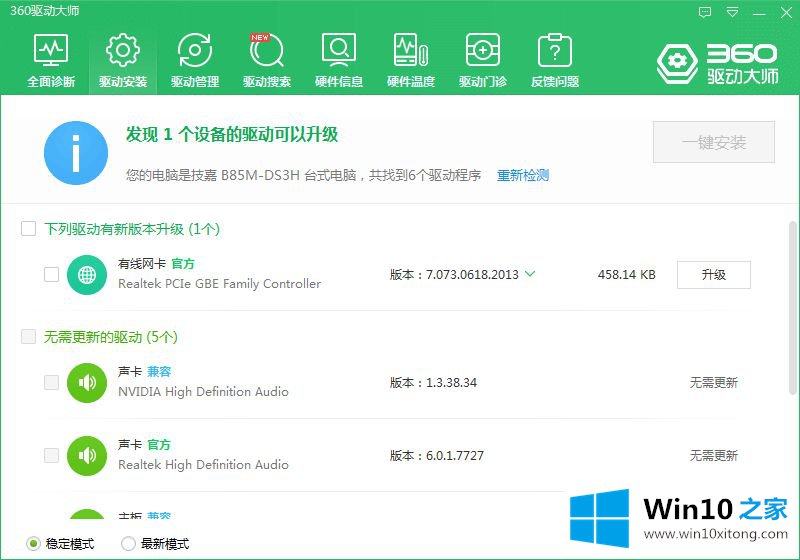The width and height of the screenshot is (800, 560).
Task: Click the feedback chat icon in title bar
Action: click(x=705, y=12)
